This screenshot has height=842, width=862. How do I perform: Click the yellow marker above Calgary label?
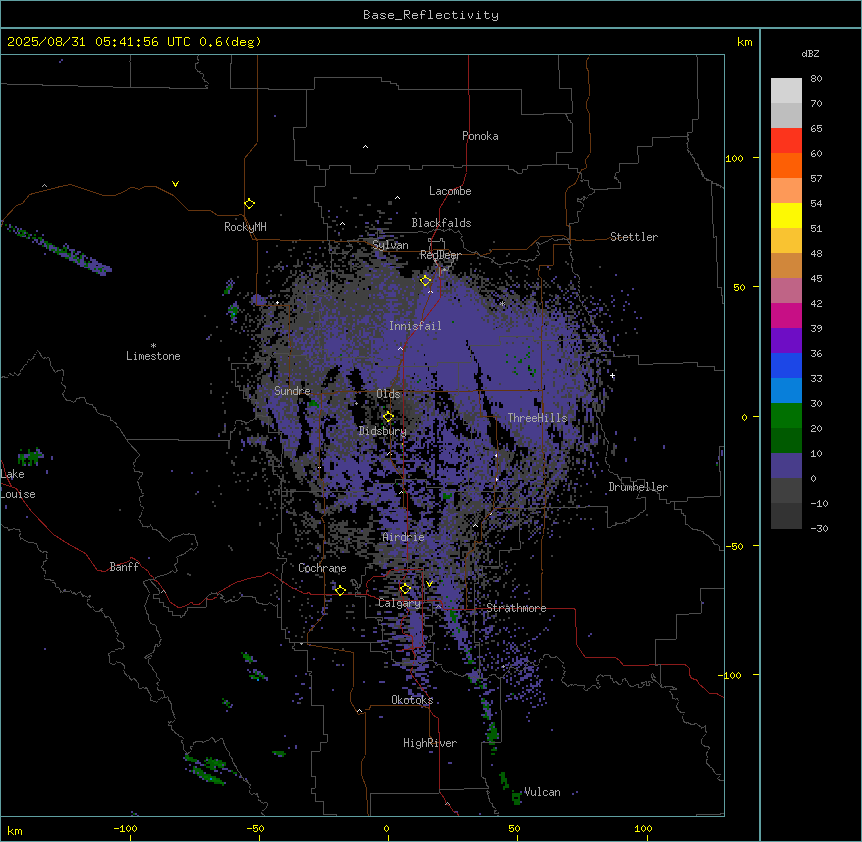[x=405, y=589]
